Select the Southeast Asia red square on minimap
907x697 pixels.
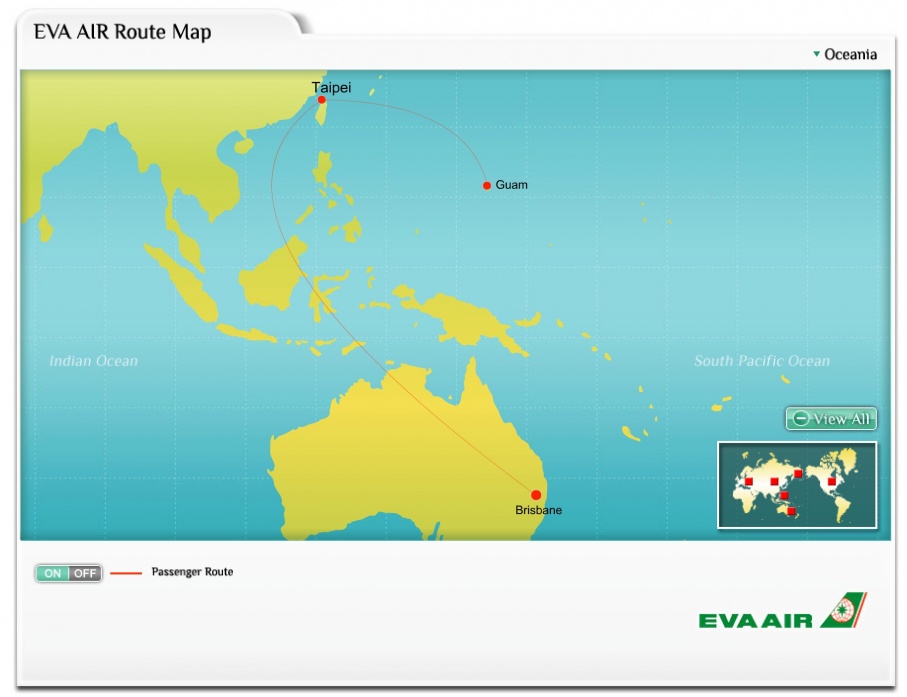784,495
